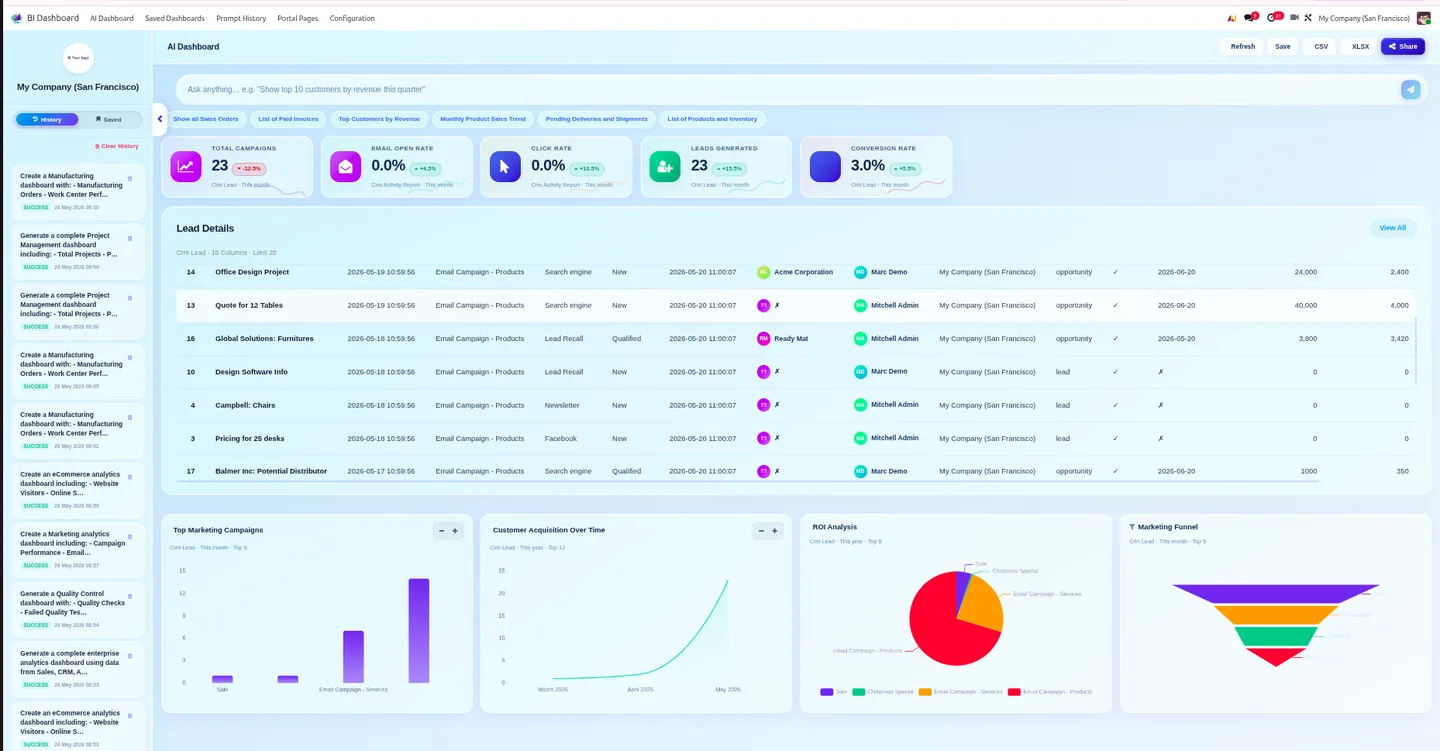Delete the history entry dated 26 May 09:05
Screen dimensions: 1440x751
coord(130,358)
